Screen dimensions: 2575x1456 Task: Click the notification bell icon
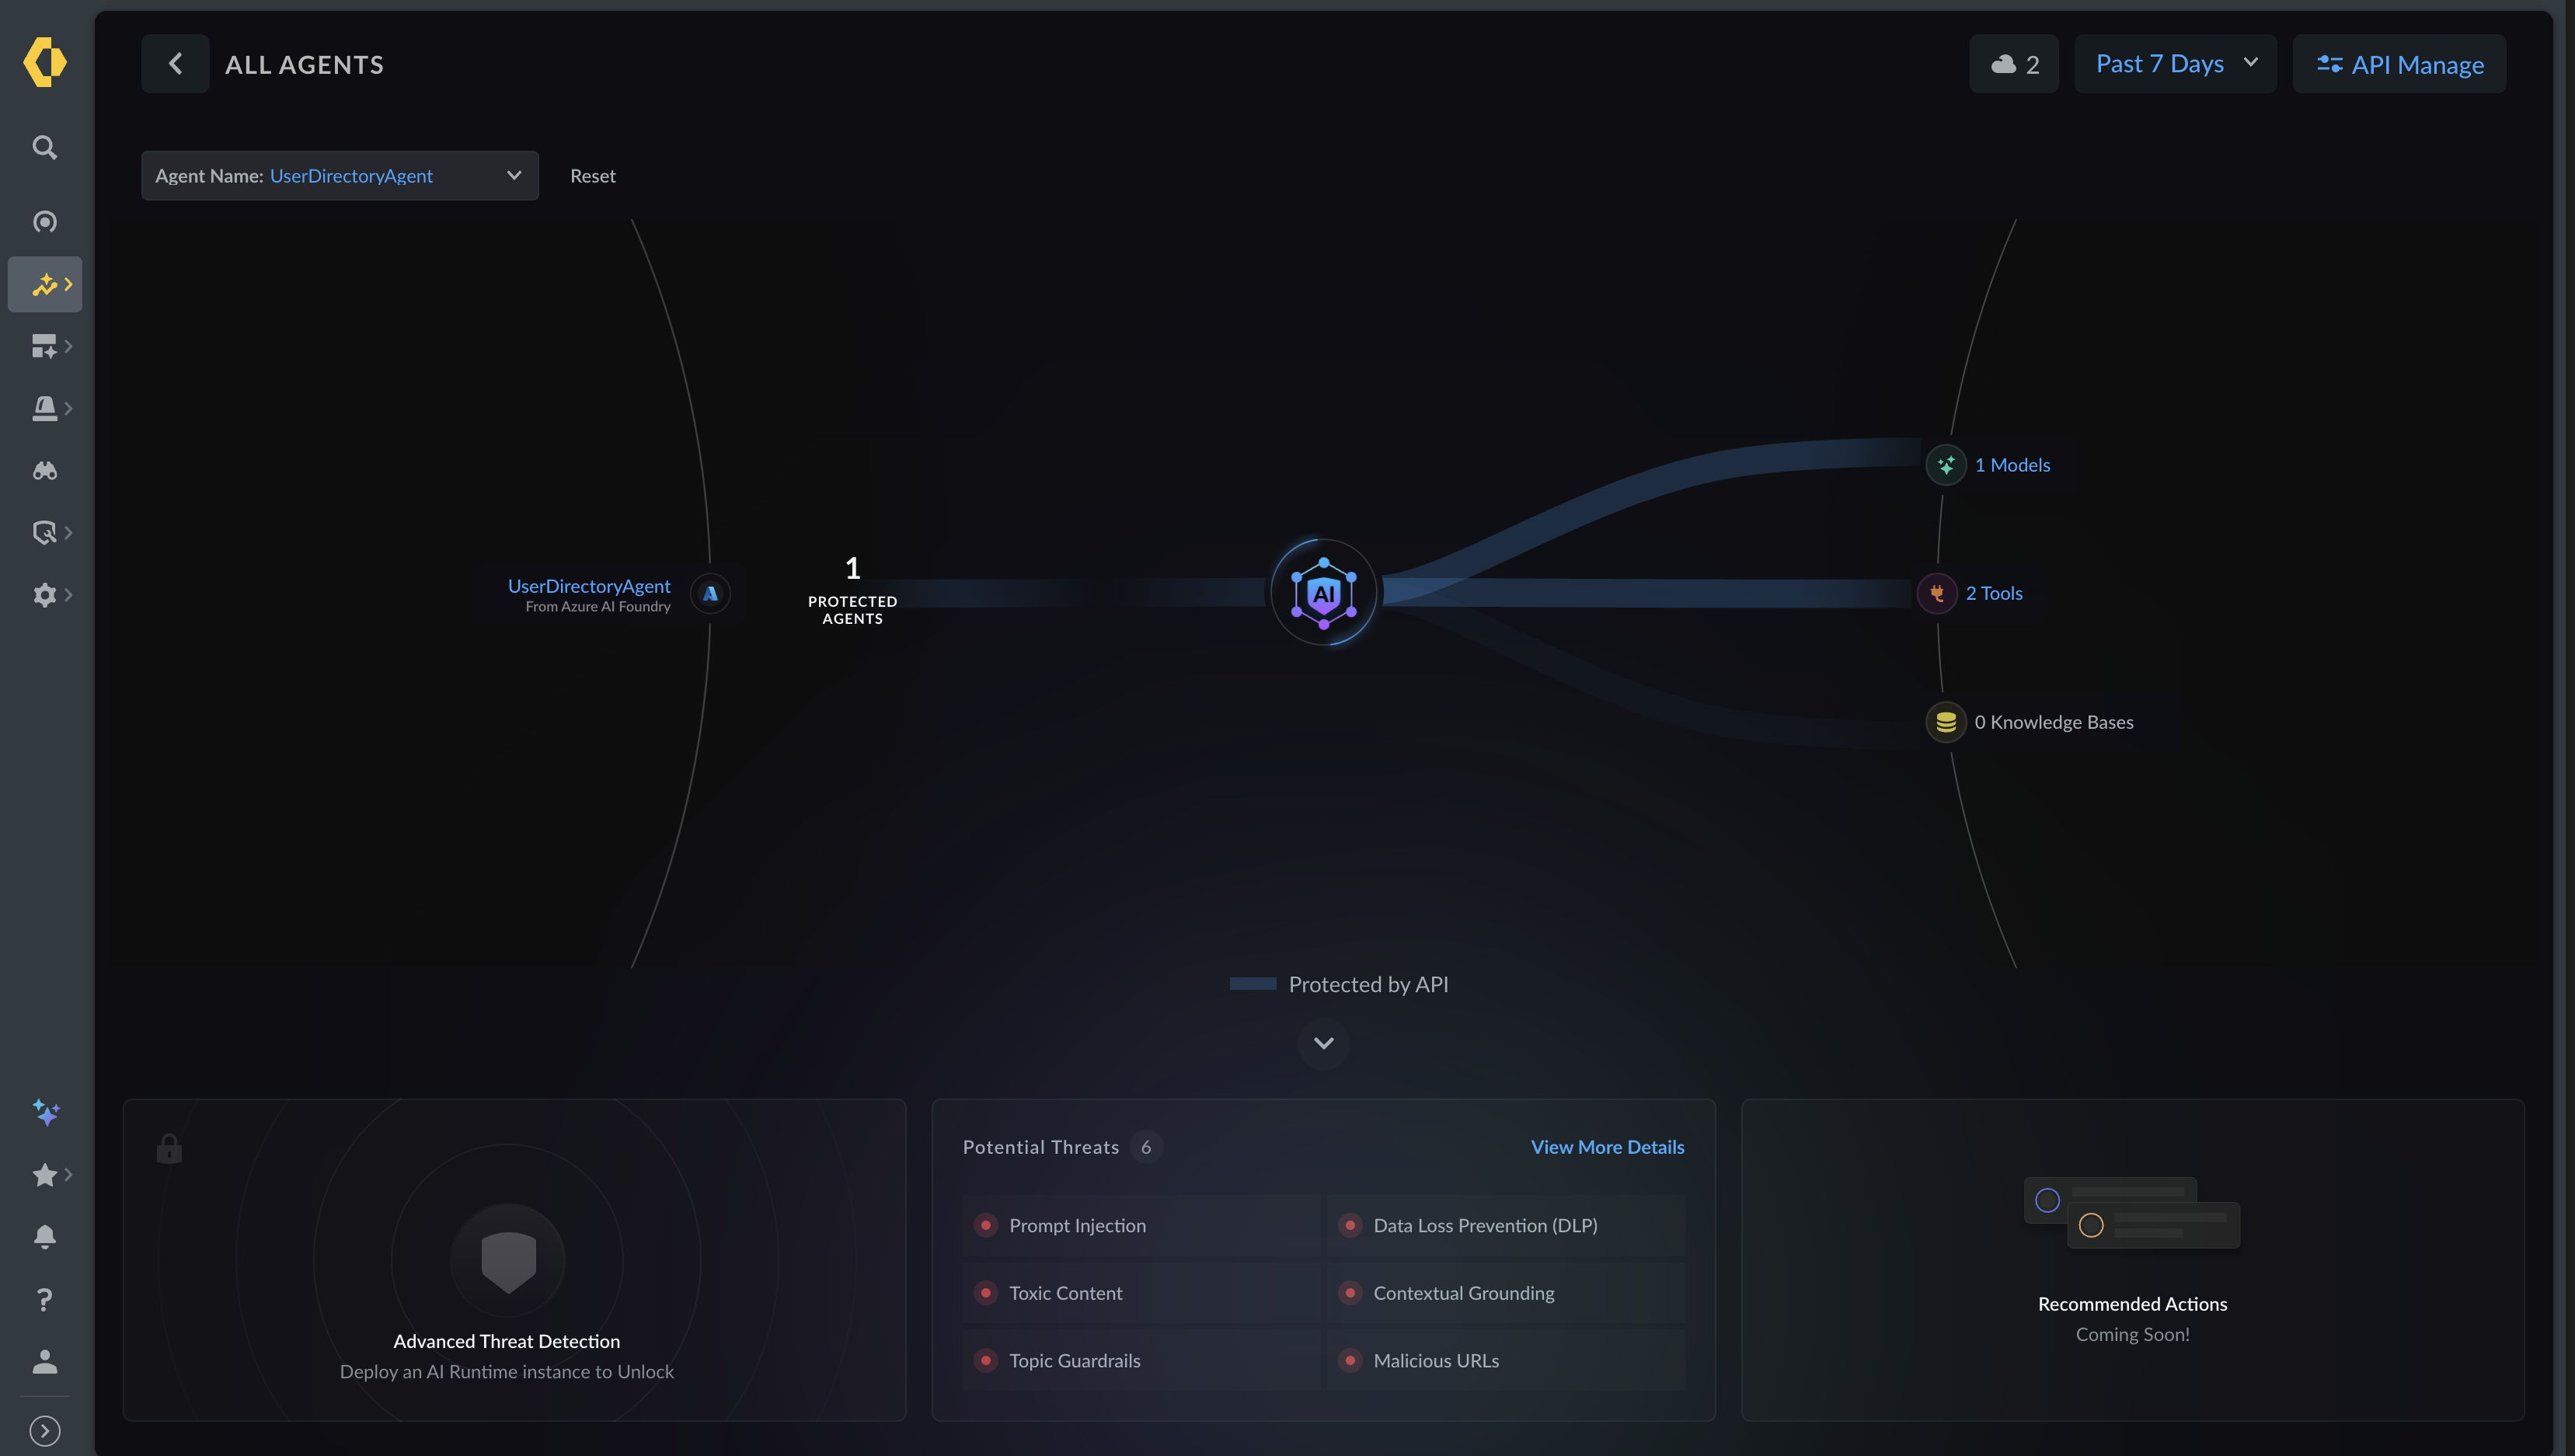(44, 1237)
